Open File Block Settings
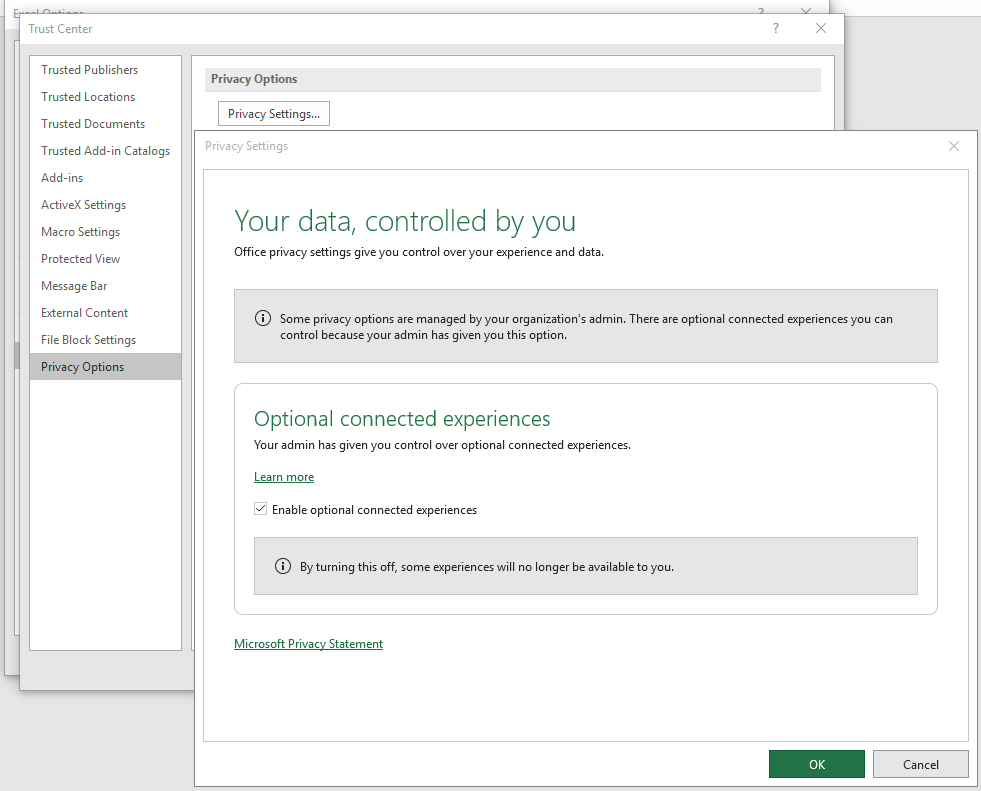Viewport: 981px width, 791px height. point(88,339)
